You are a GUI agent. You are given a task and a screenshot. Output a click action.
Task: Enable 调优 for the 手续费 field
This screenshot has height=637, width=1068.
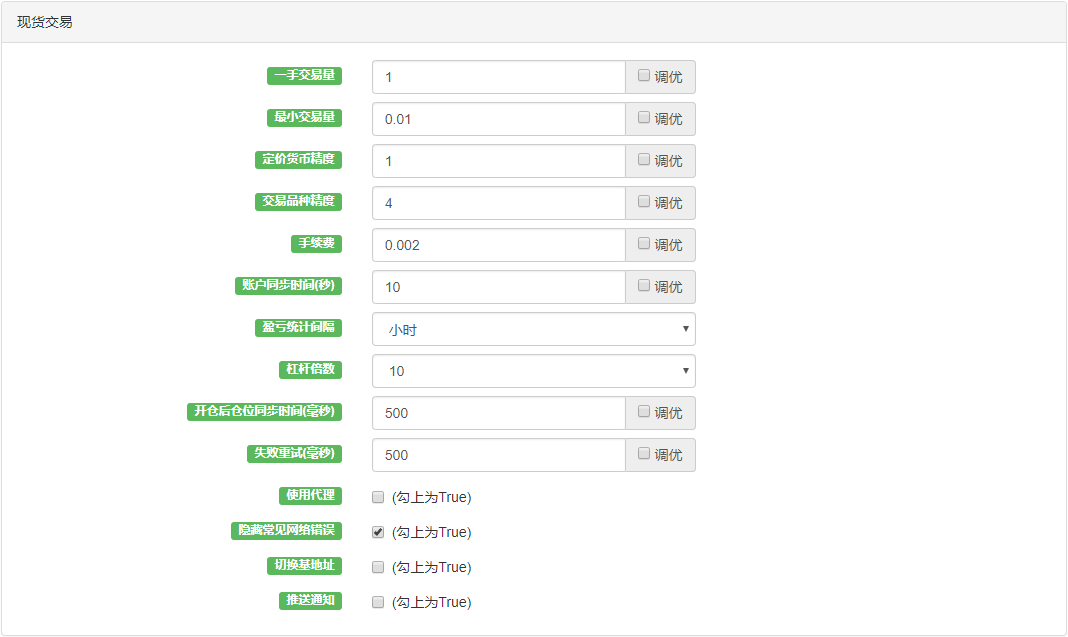point(644,244)
